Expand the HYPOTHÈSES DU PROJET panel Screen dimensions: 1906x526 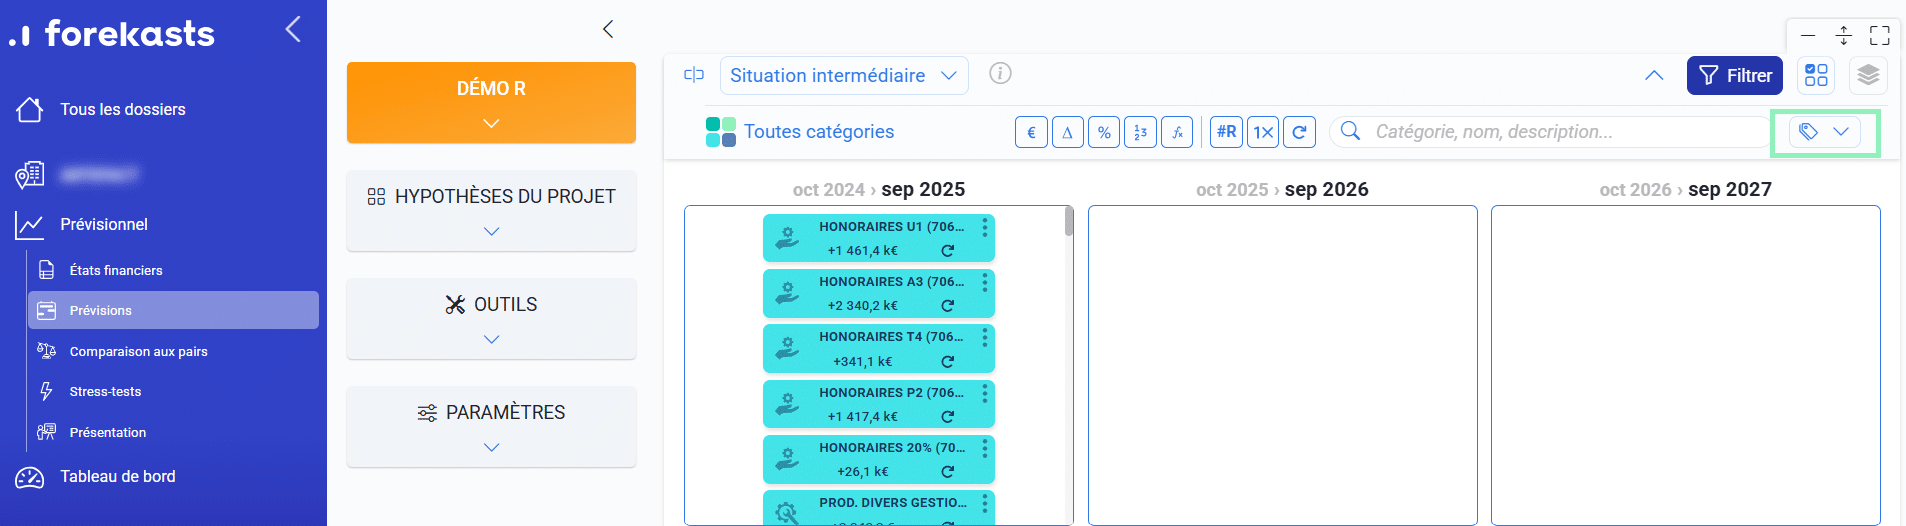click(x=491, y=211)
